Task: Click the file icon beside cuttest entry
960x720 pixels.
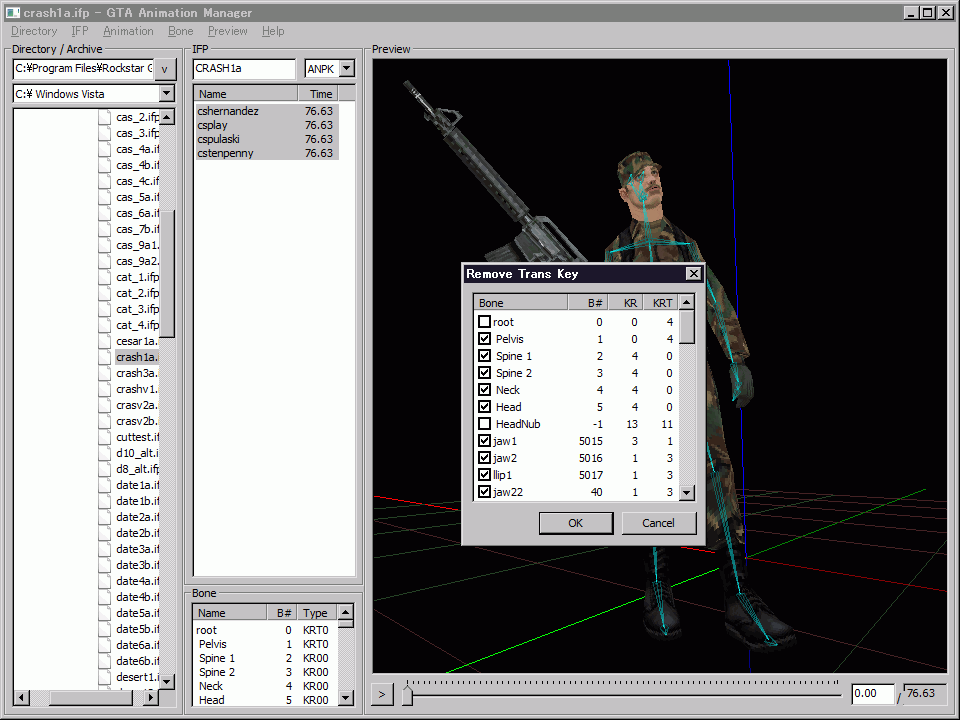Action: (x=105, y=437)
